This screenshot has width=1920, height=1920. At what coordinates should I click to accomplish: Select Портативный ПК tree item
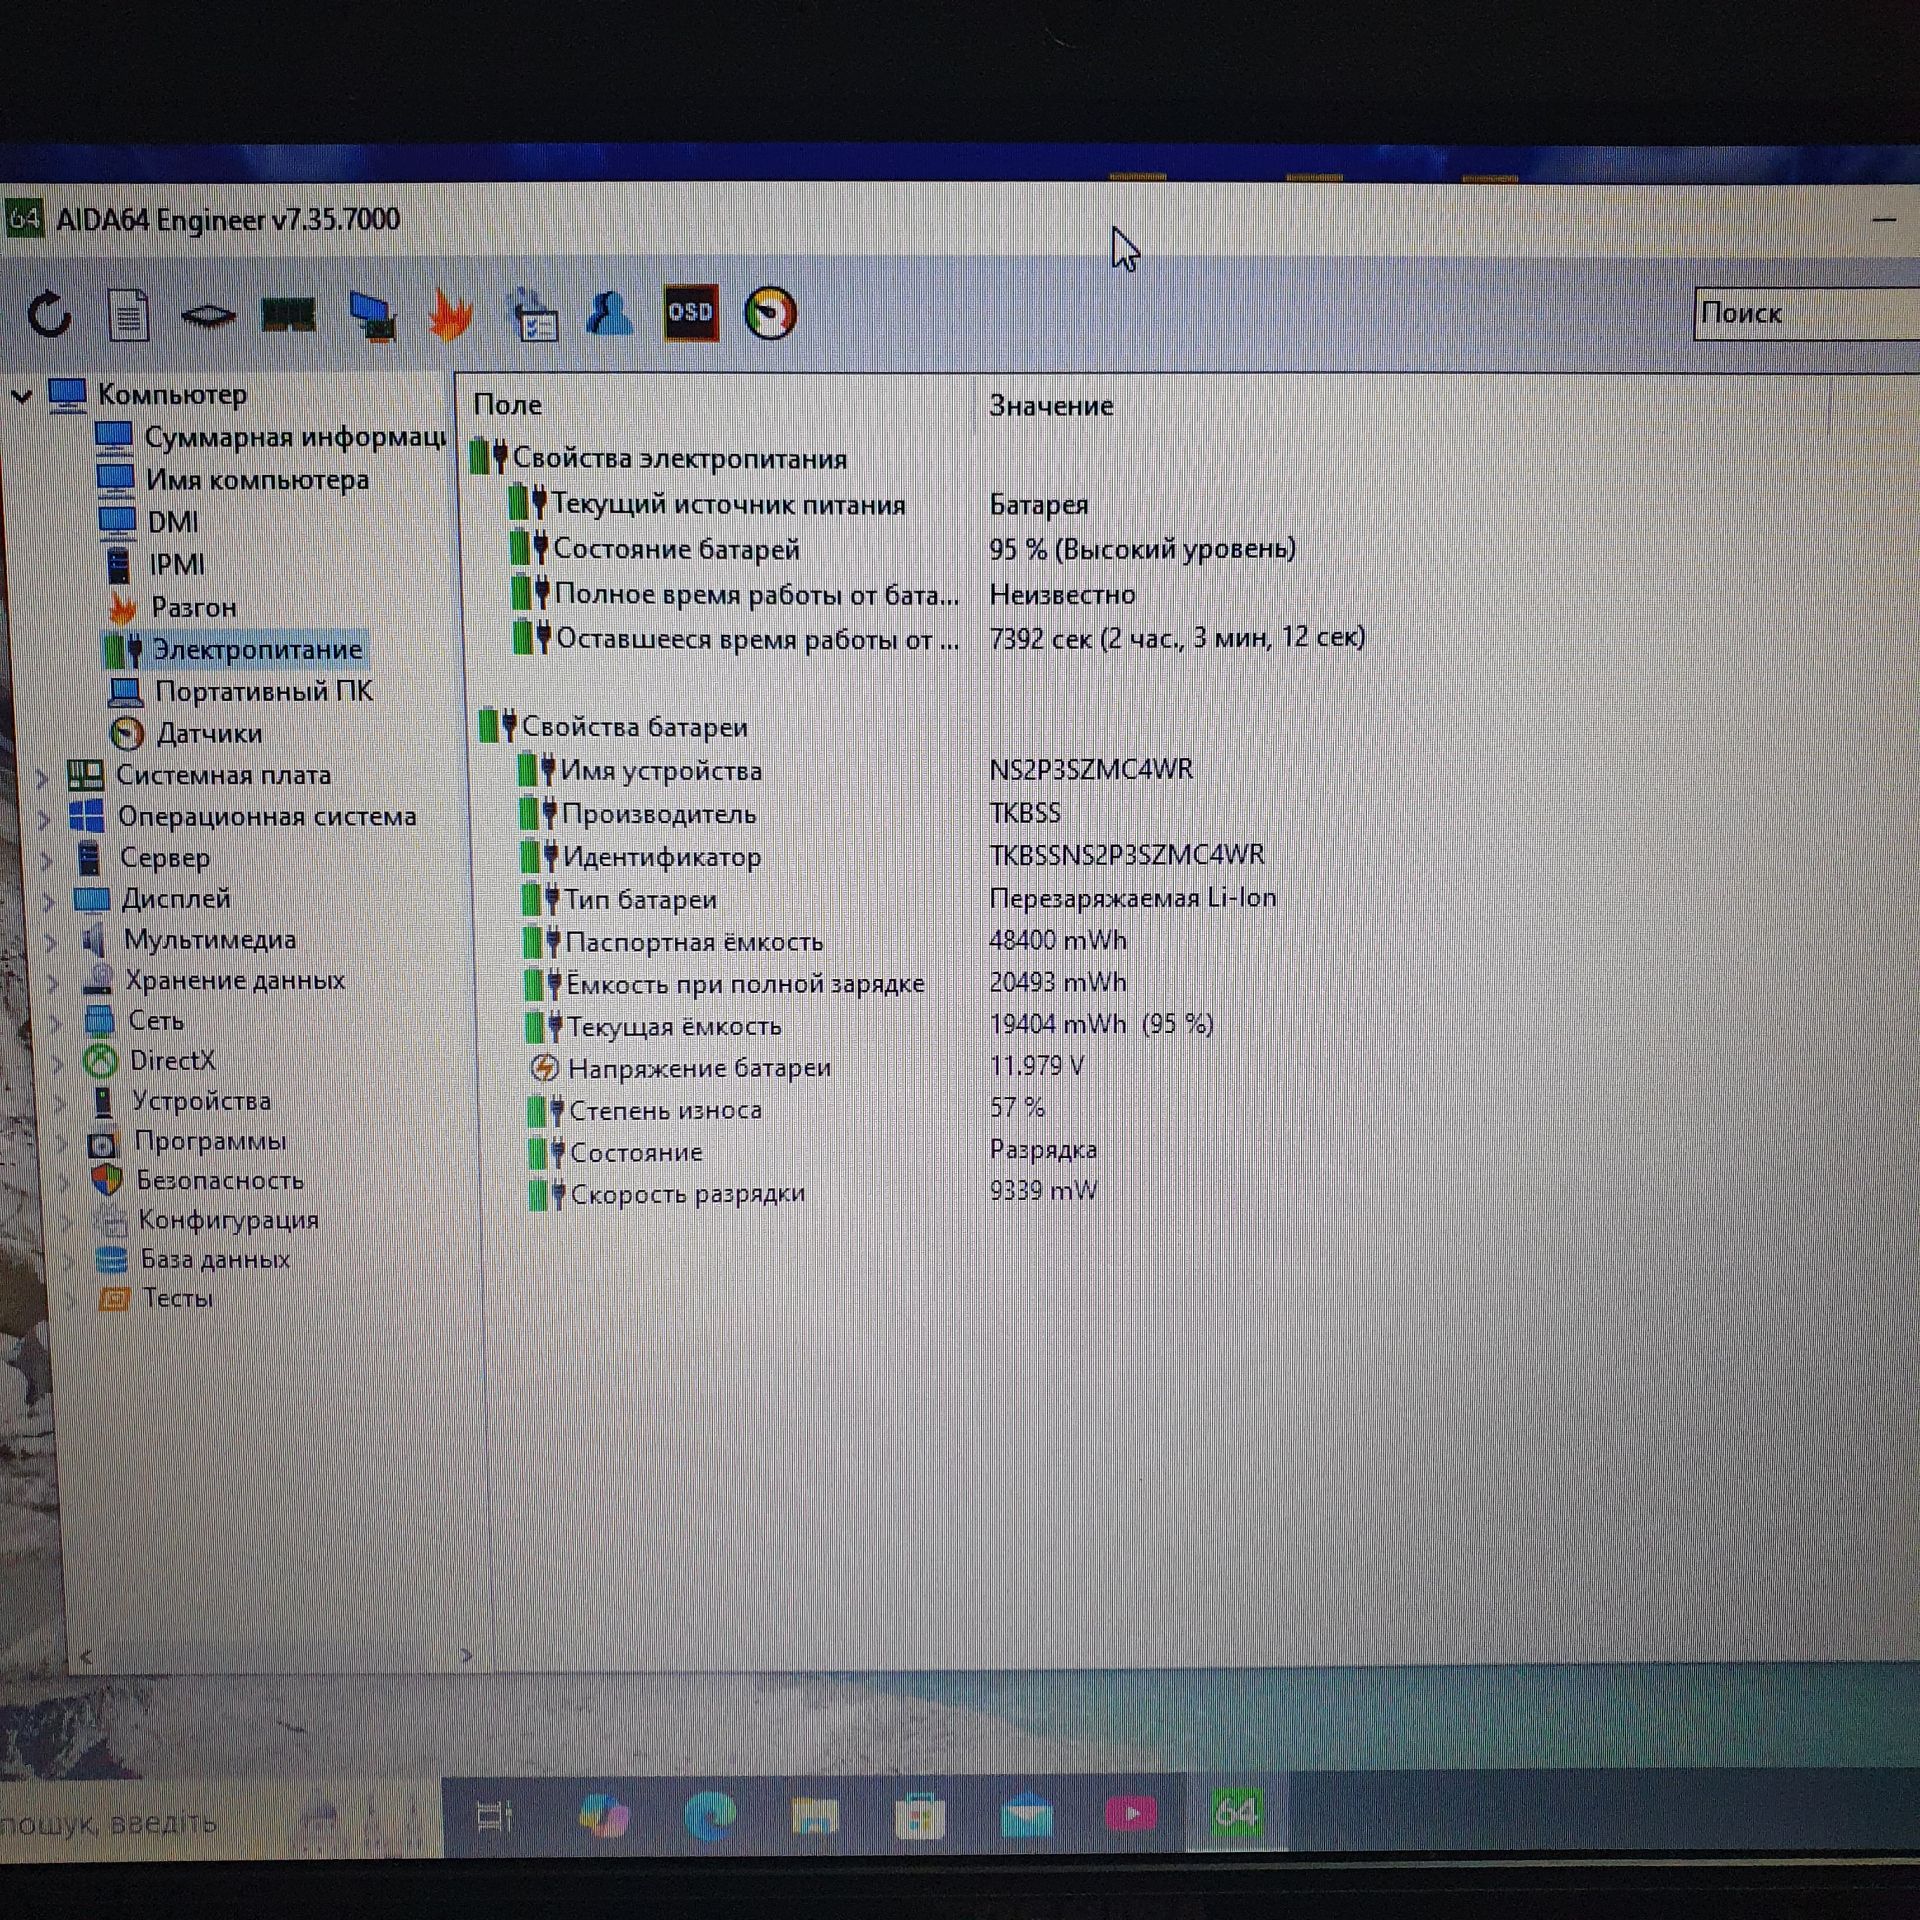click(x=263, y=692)
